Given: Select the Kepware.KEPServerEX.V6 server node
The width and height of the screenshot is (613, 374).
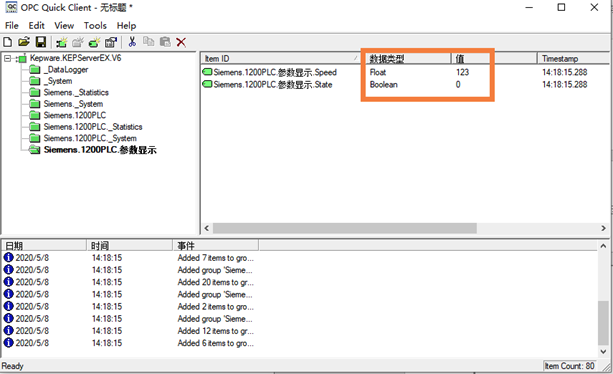Looking at the screenshot, I should click(x=75, y=58).
